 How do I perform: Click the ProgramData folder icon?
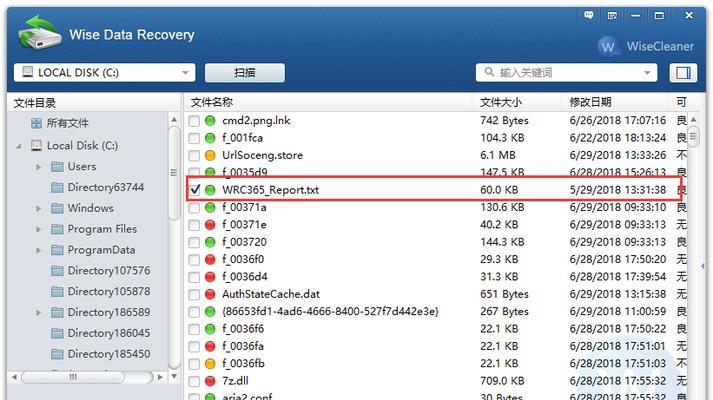coord(57,250)
